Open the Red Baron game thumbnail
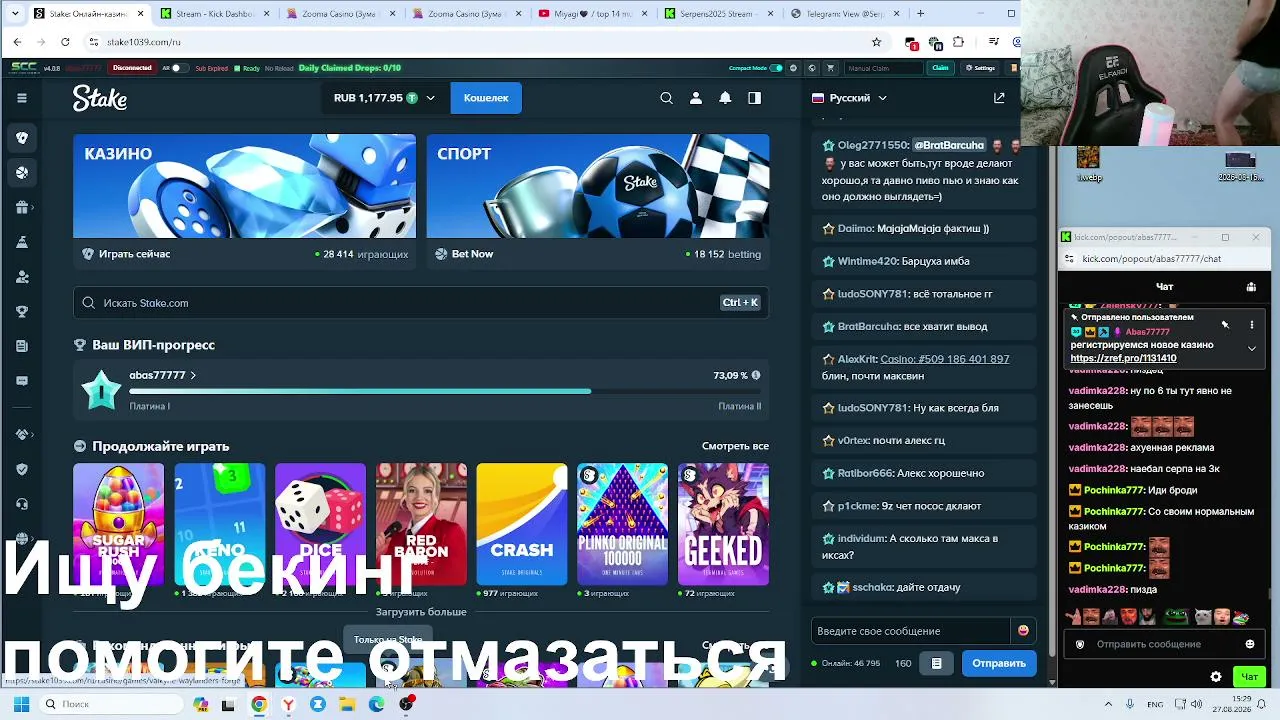The image size is (1280, 720). tap(421, 524)
